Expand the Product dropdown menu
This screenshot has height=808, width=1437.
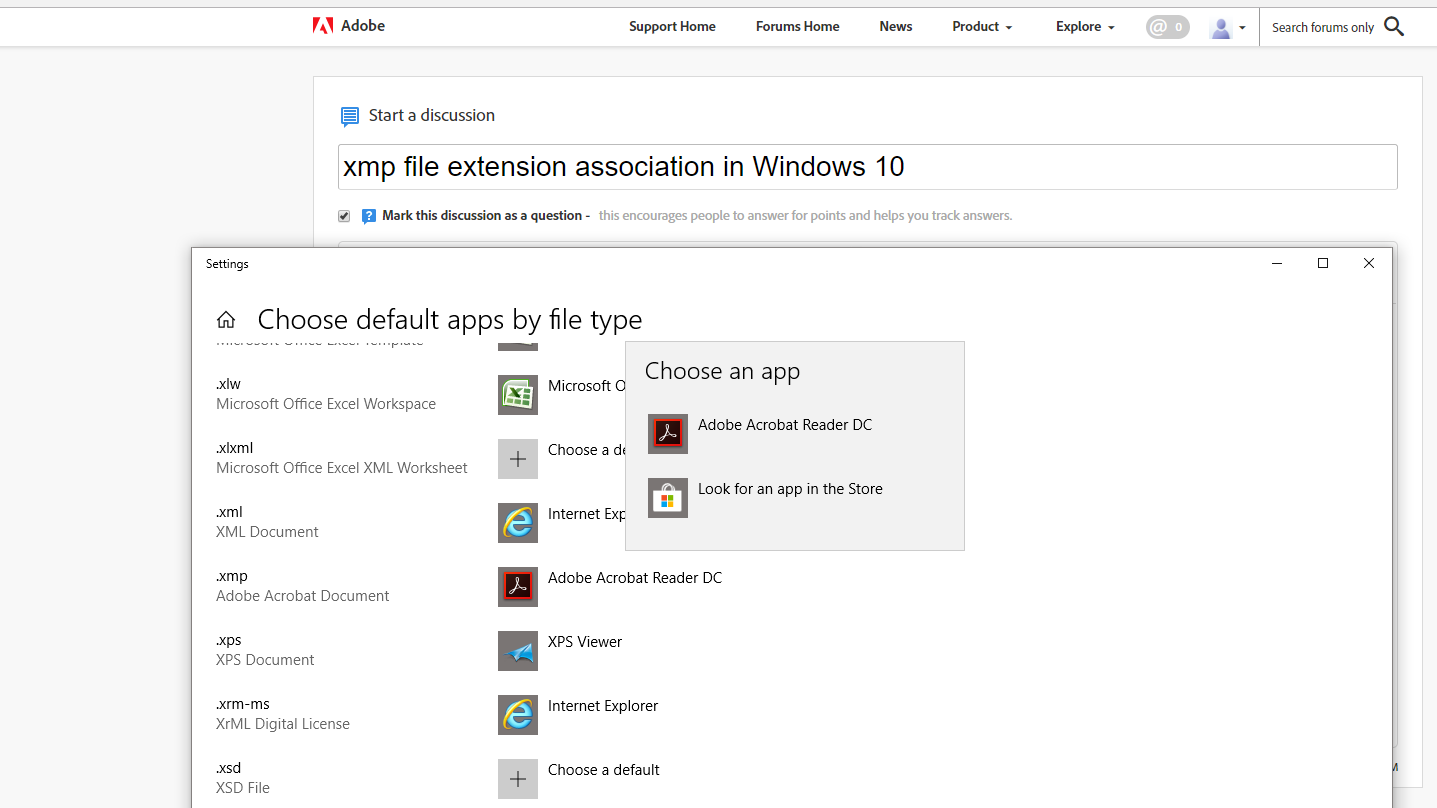point(982,27)
